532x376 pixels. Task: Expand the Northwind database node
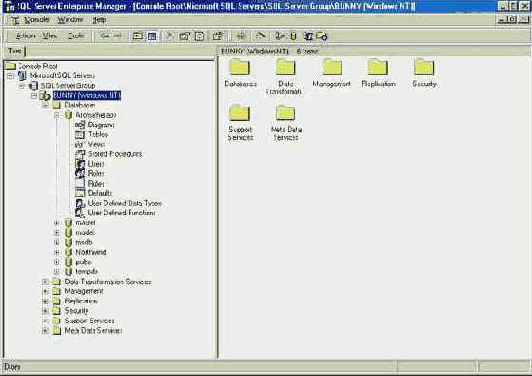(57, 252)
